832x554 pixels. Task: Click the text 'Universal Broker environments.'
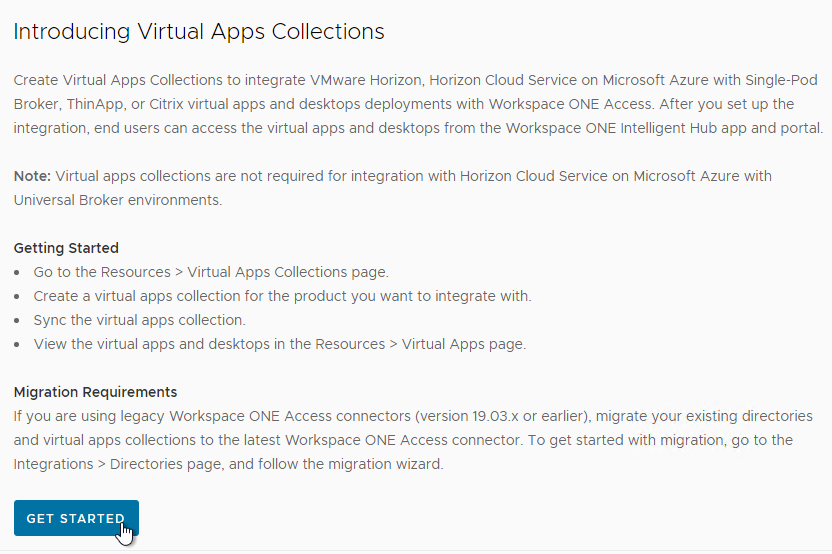click(118, 200)
